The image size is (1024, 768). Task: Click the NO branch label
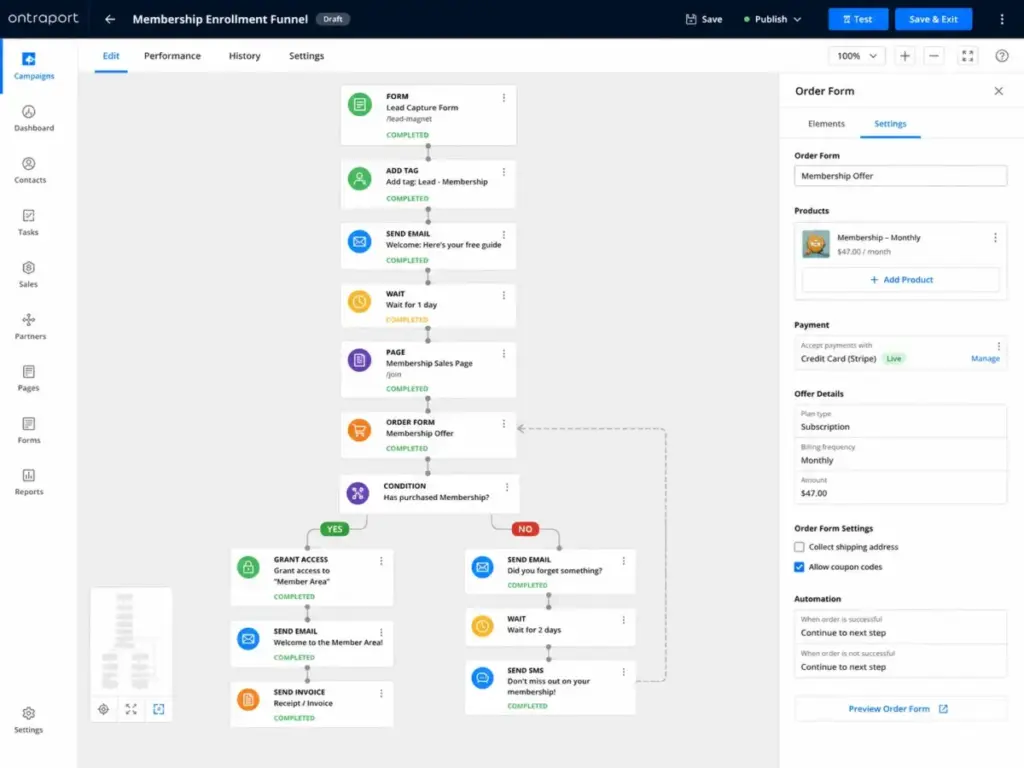525,530
